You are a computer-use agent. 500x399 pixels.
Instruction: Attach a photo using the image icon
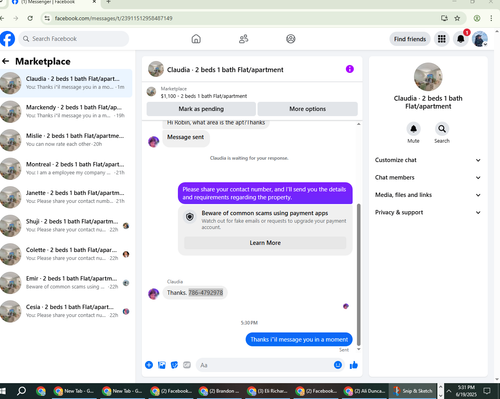coord(162,365)
